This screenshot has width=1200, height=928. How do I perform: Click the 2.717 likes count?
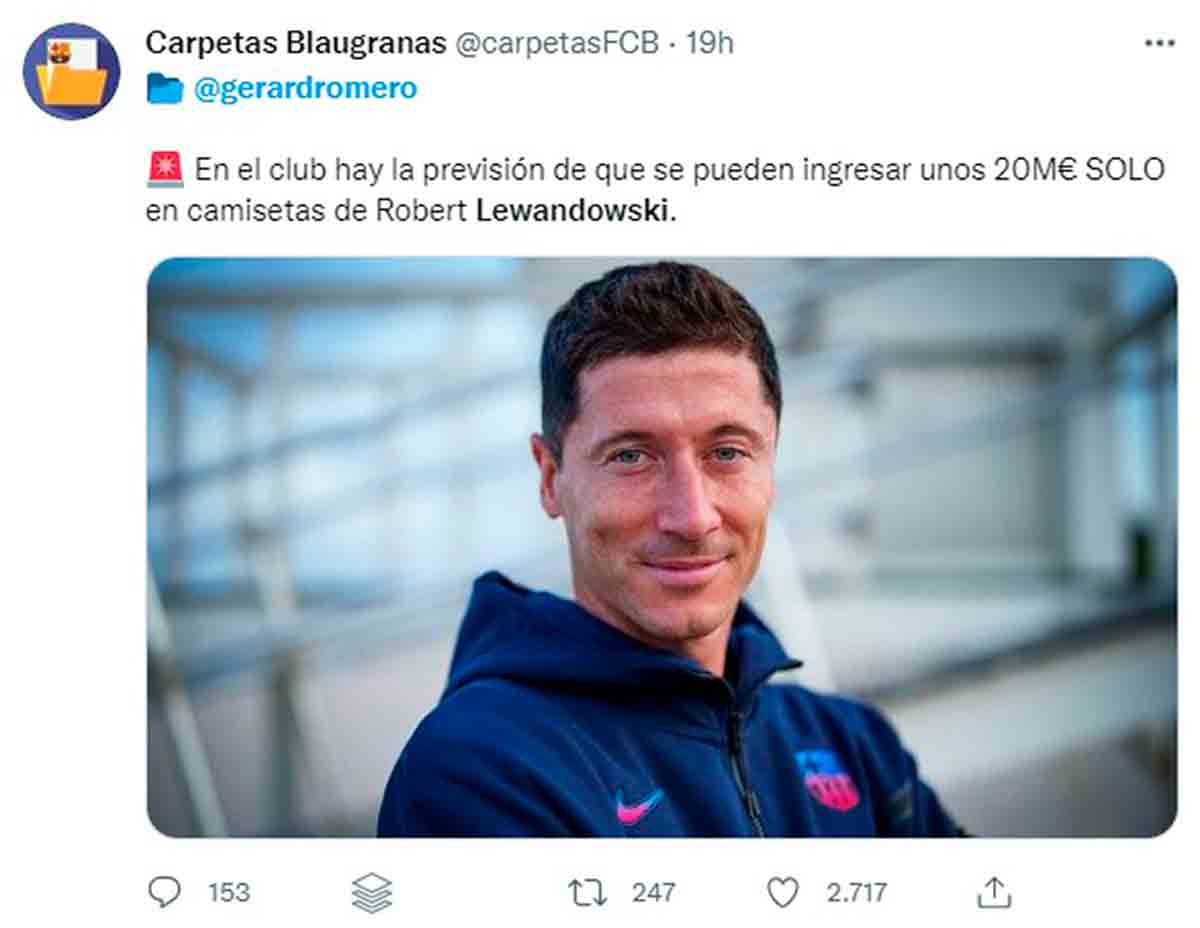coord(856,892)
